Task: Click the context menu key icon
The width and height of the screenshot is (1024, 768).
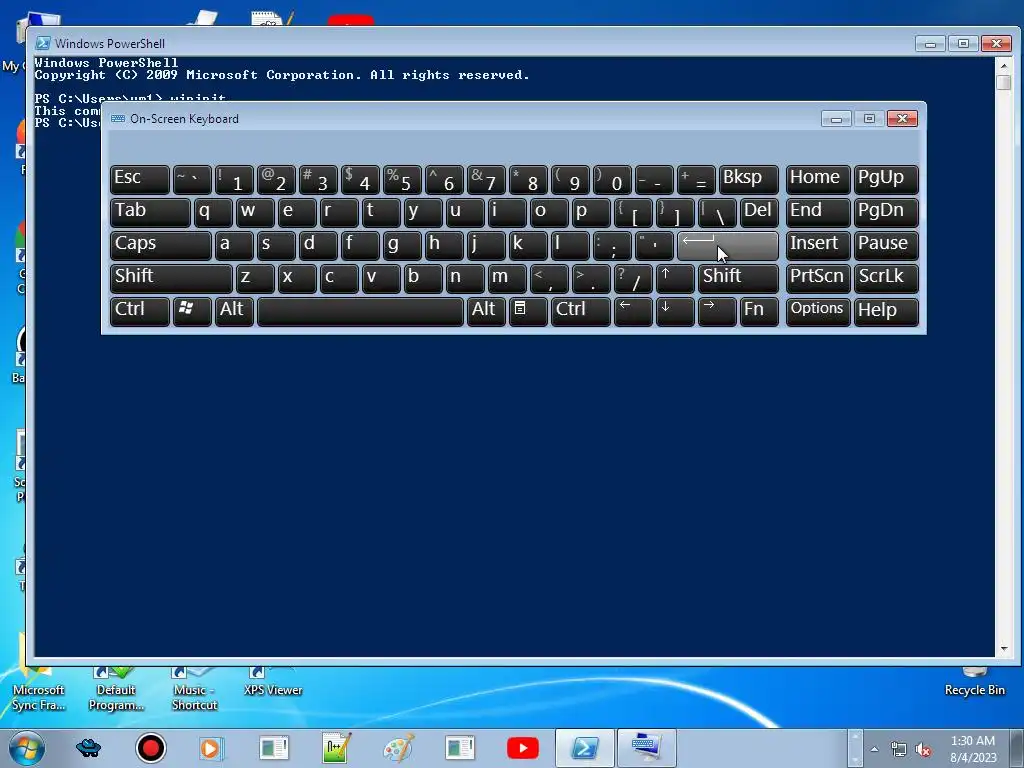Action: pos(528,311)
